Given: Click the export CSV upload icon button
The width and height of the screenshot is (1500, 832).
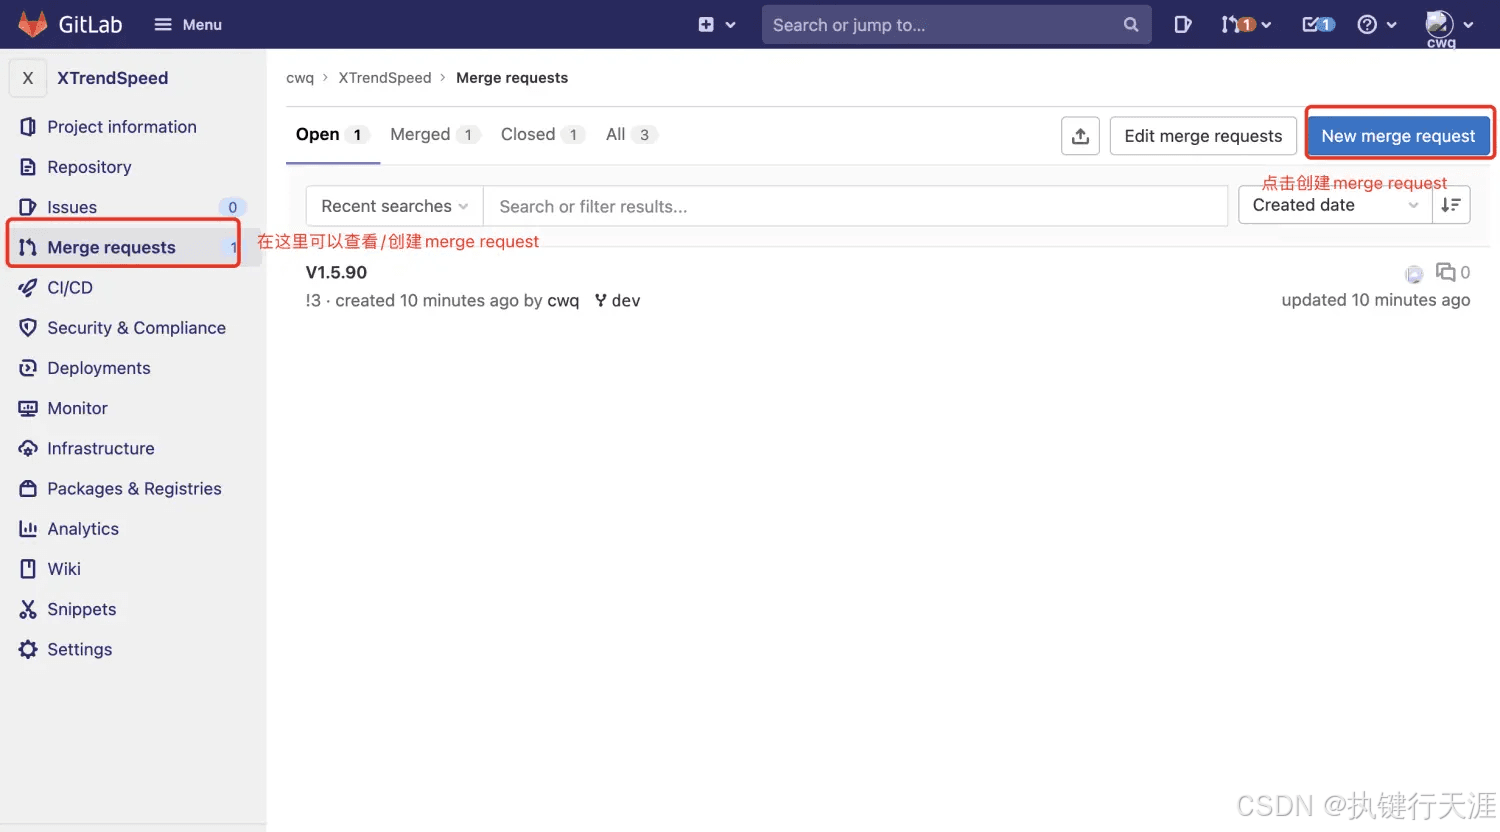Looking at the screenshot, I should (1080, 136).
